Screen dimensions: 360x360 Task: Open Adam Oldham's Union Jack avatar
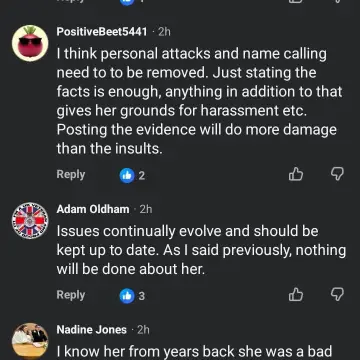click(30, 220)
